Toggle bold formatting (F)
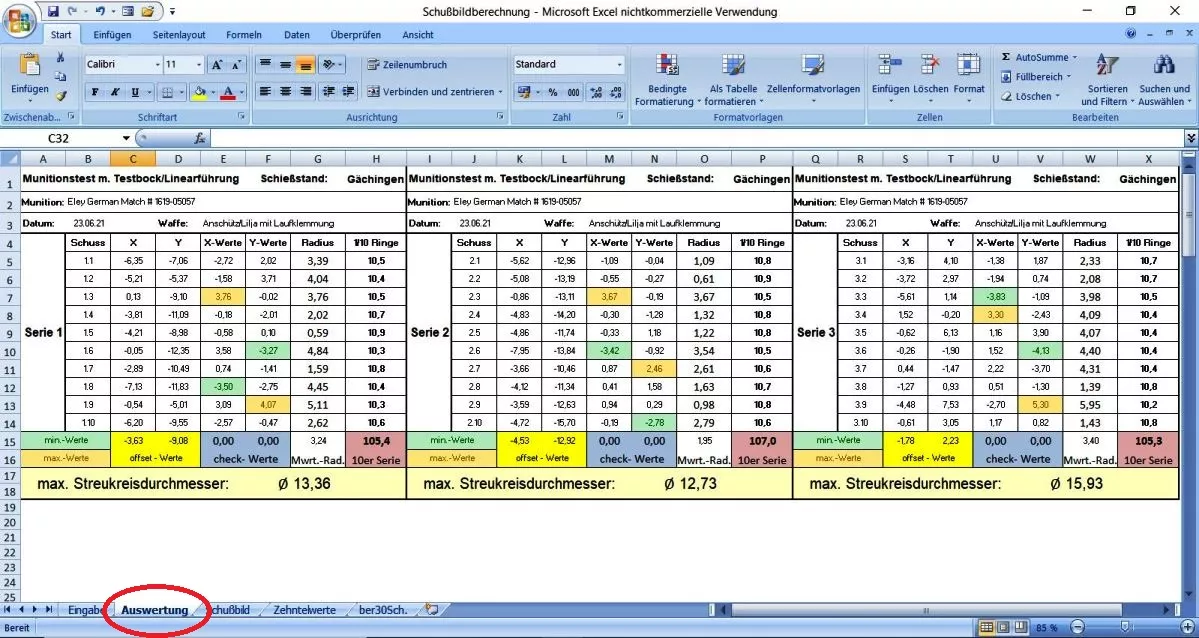 [95, 92]
